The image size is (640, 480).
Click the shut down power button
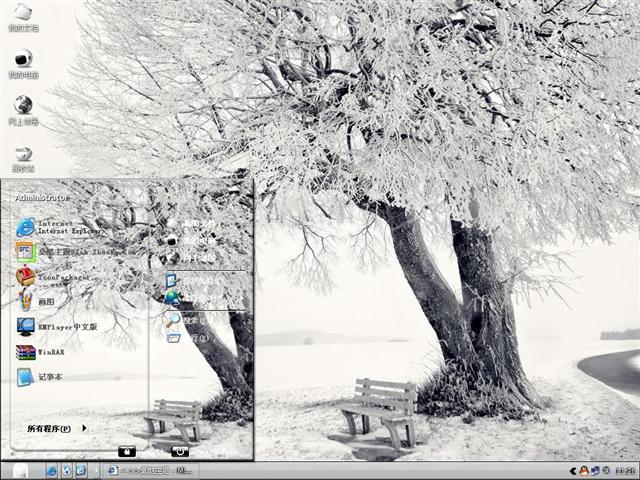[180, 451]
